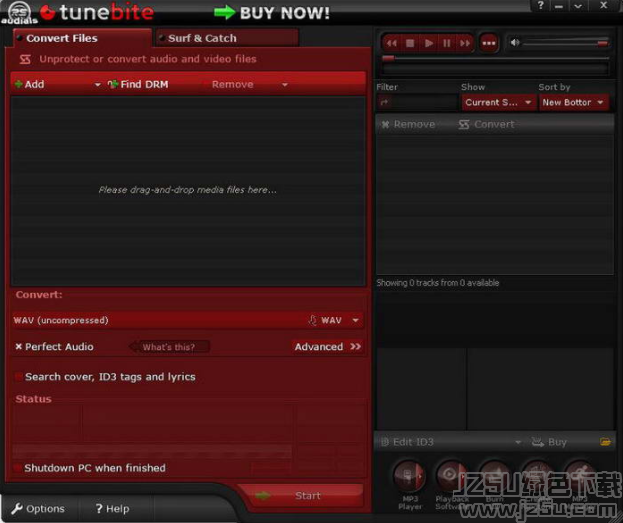Screen dimensions: 623x523
Task: Click the chevron-down title bar button
Action: [578, 6]
